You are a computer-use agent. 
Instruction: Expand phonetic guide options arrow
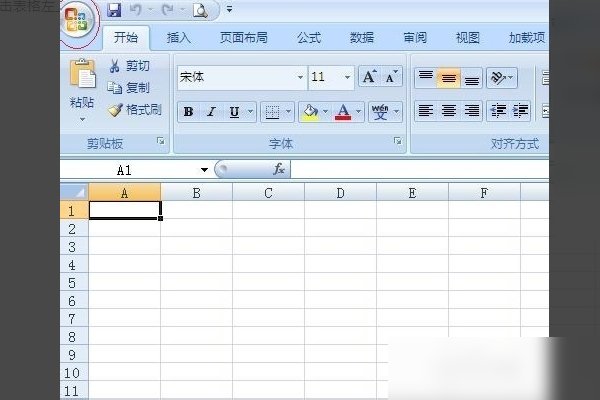tap(396, 112)
